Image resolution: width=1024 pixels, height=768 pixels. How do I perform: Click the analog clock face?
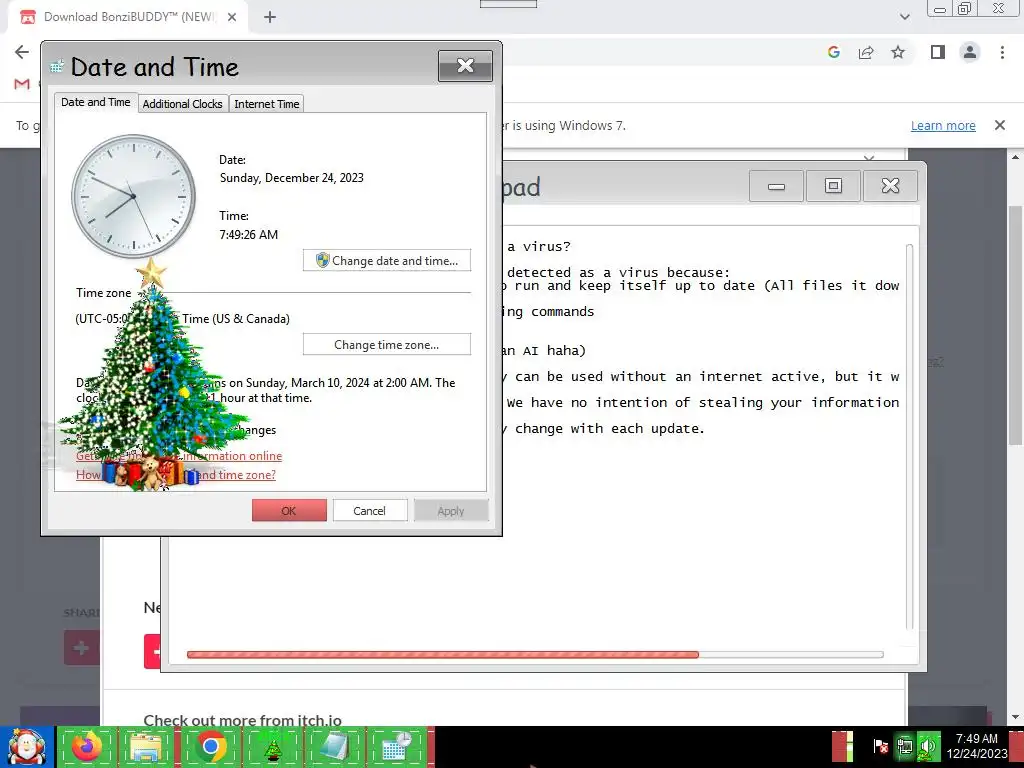tap(133, 196)
